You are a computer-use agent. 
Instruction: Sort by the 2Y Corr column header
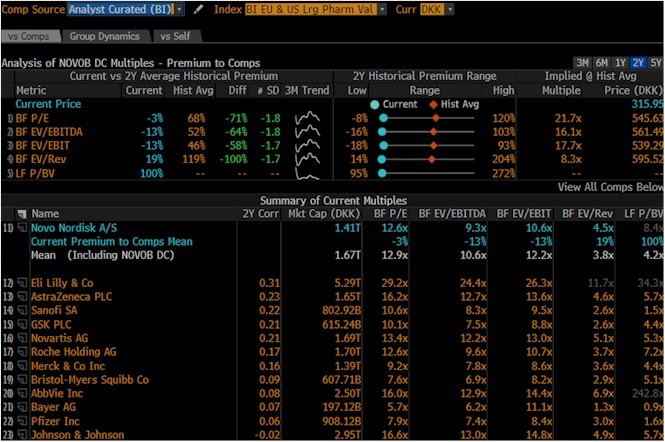tap(260, 214)
